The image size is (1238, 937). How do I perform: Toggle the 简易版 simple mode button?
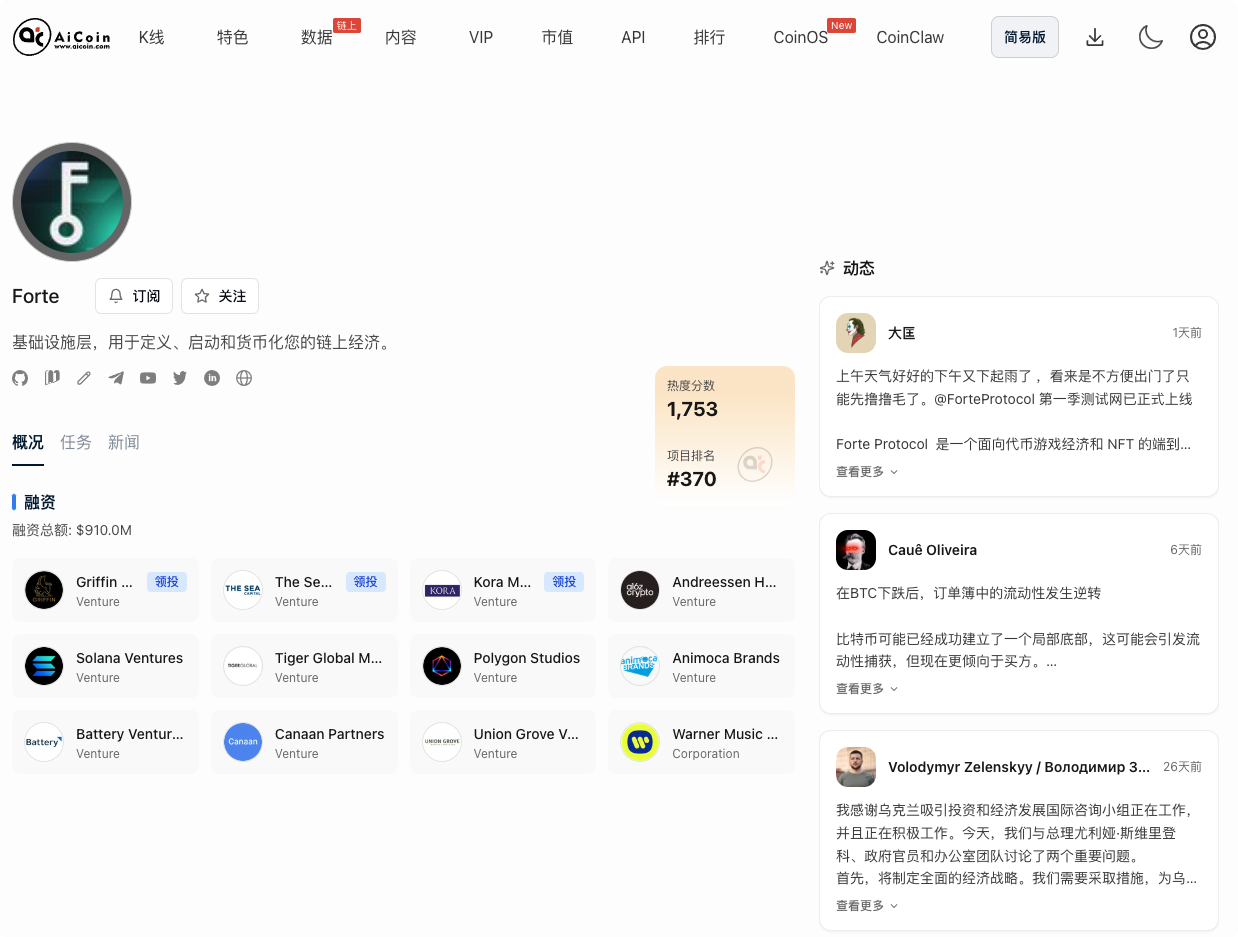pos(1025,37)
